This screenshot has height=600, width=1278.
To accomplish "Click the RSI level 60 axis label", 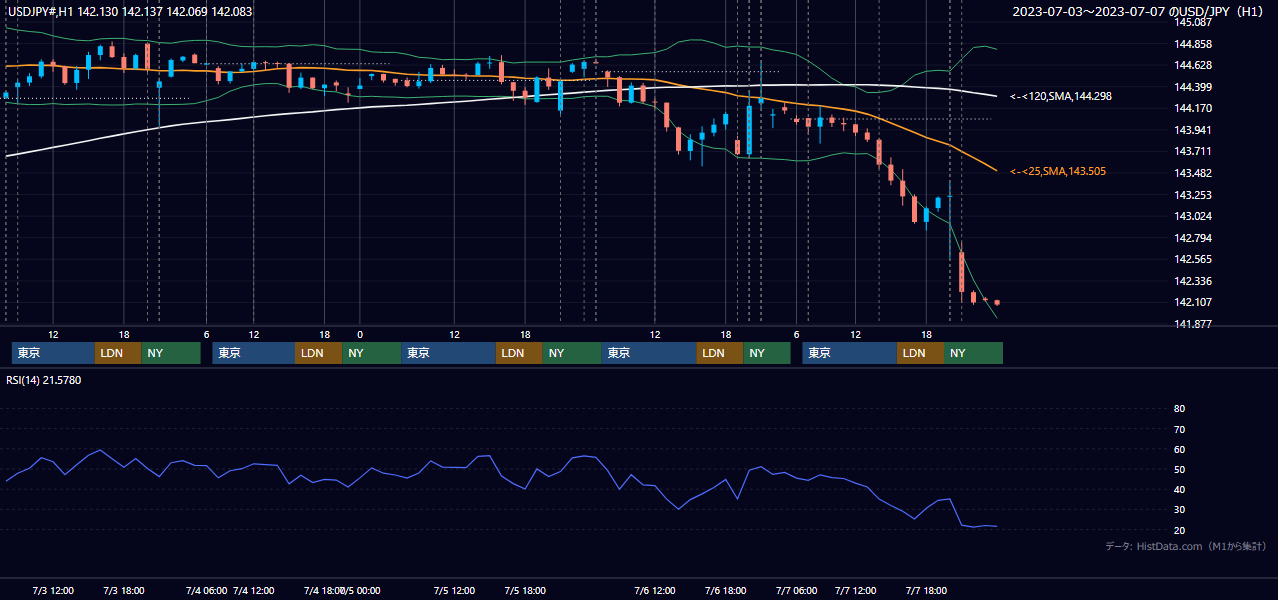I will (x=1179, y=449).
